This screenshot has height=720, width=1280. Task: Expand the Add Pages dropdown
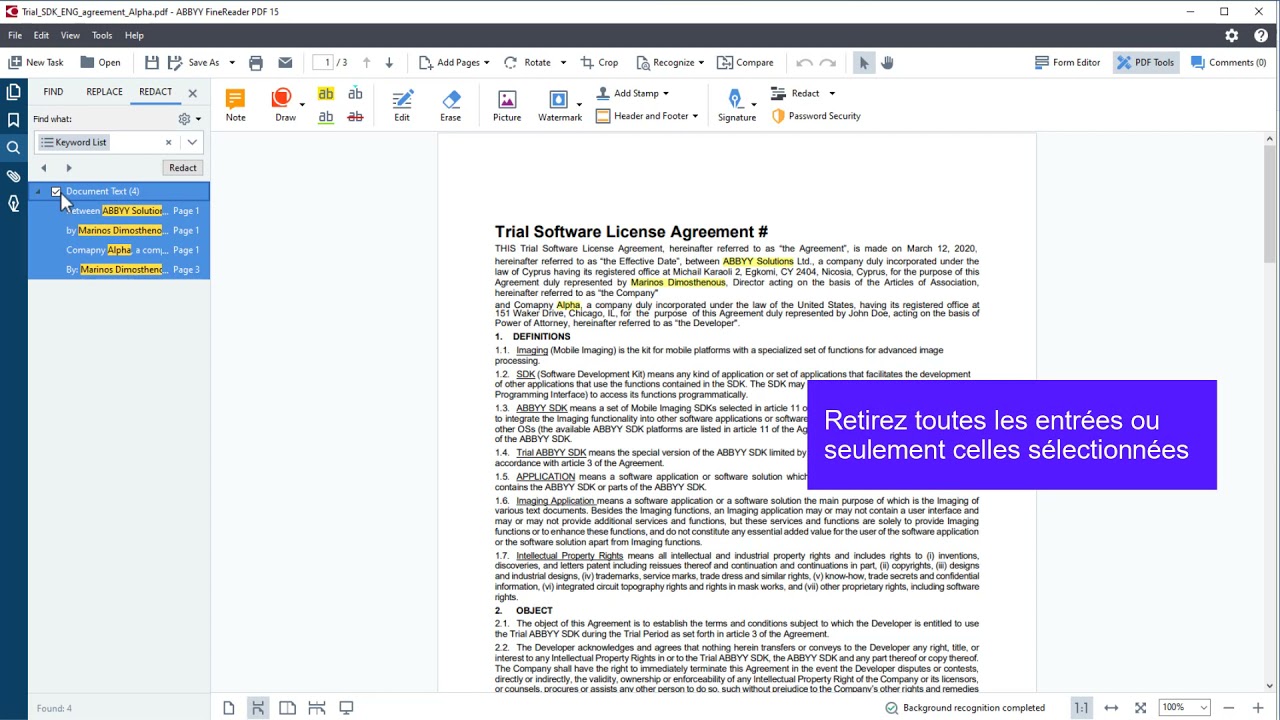[x=487, y=62]
